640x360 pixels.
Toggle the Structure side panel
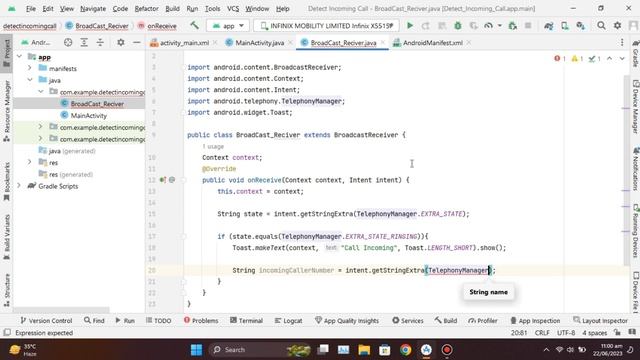tap(7, 290)
